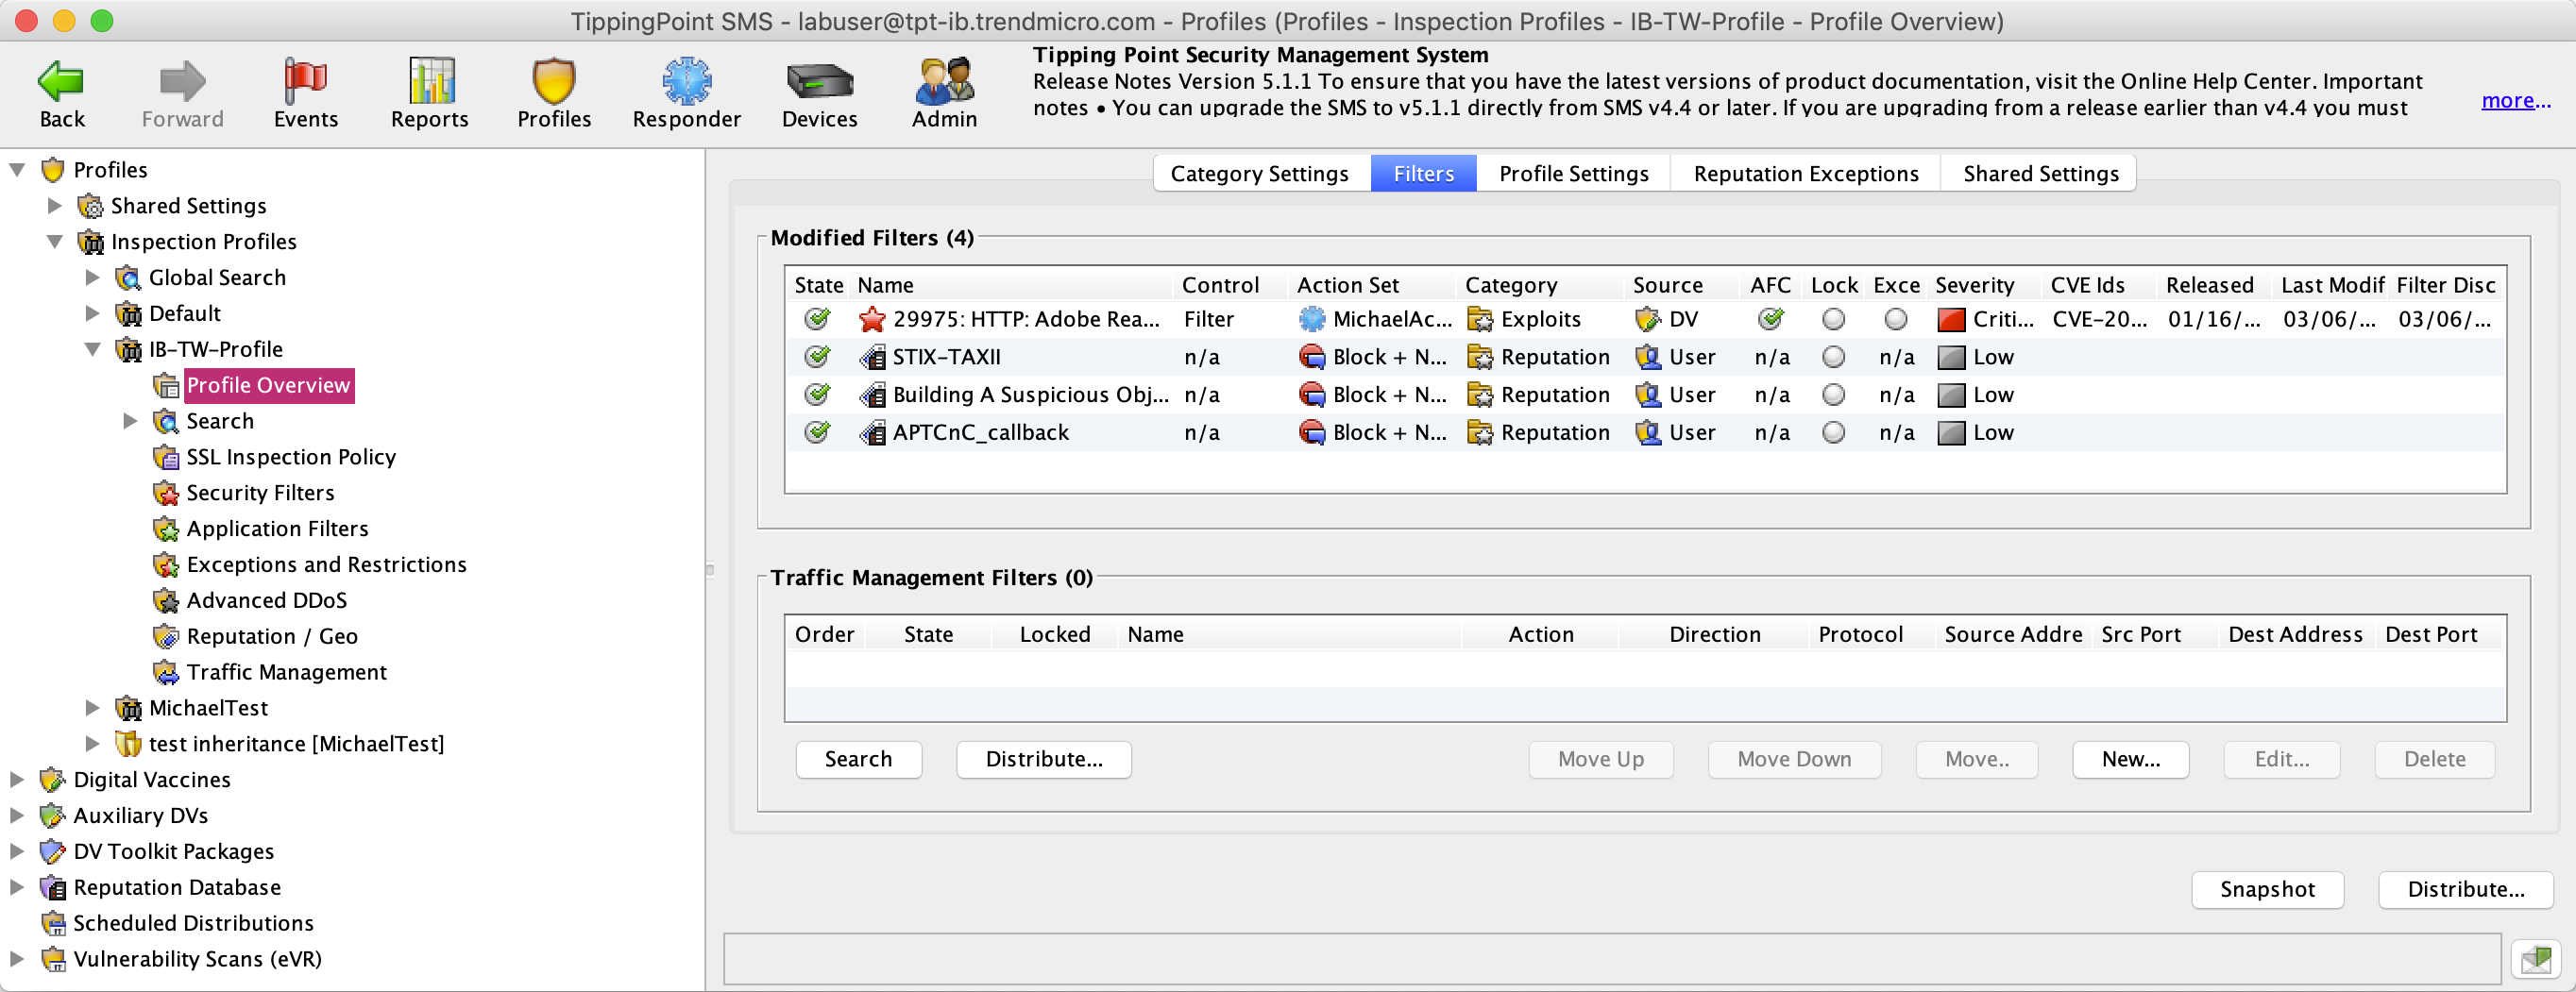2576x992 pixels.
Task: Toggle Lock radio for Building A Suspicious Obj
Action: tap(1833, 395)
